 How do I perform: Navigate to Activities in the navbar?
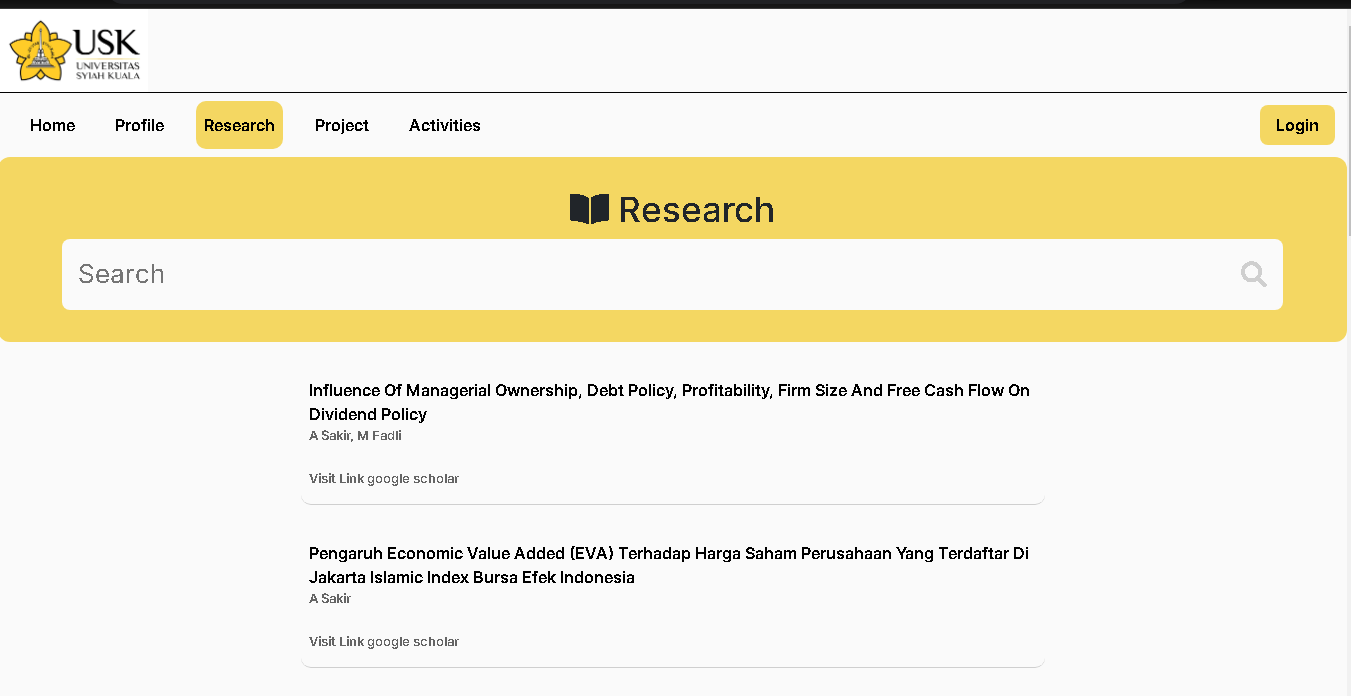coord(444,125)
